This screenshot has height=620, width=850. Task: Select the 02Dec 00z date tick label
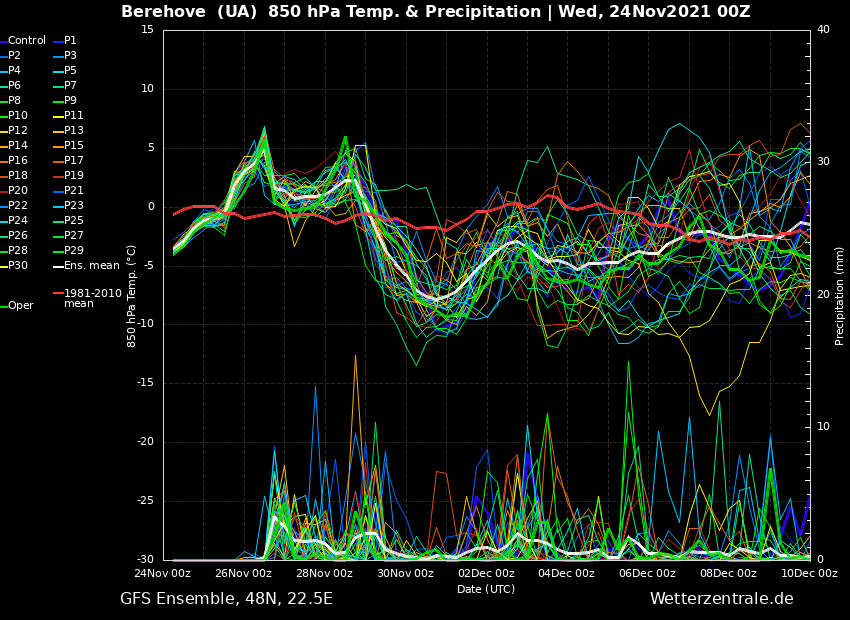click(486, 574)
